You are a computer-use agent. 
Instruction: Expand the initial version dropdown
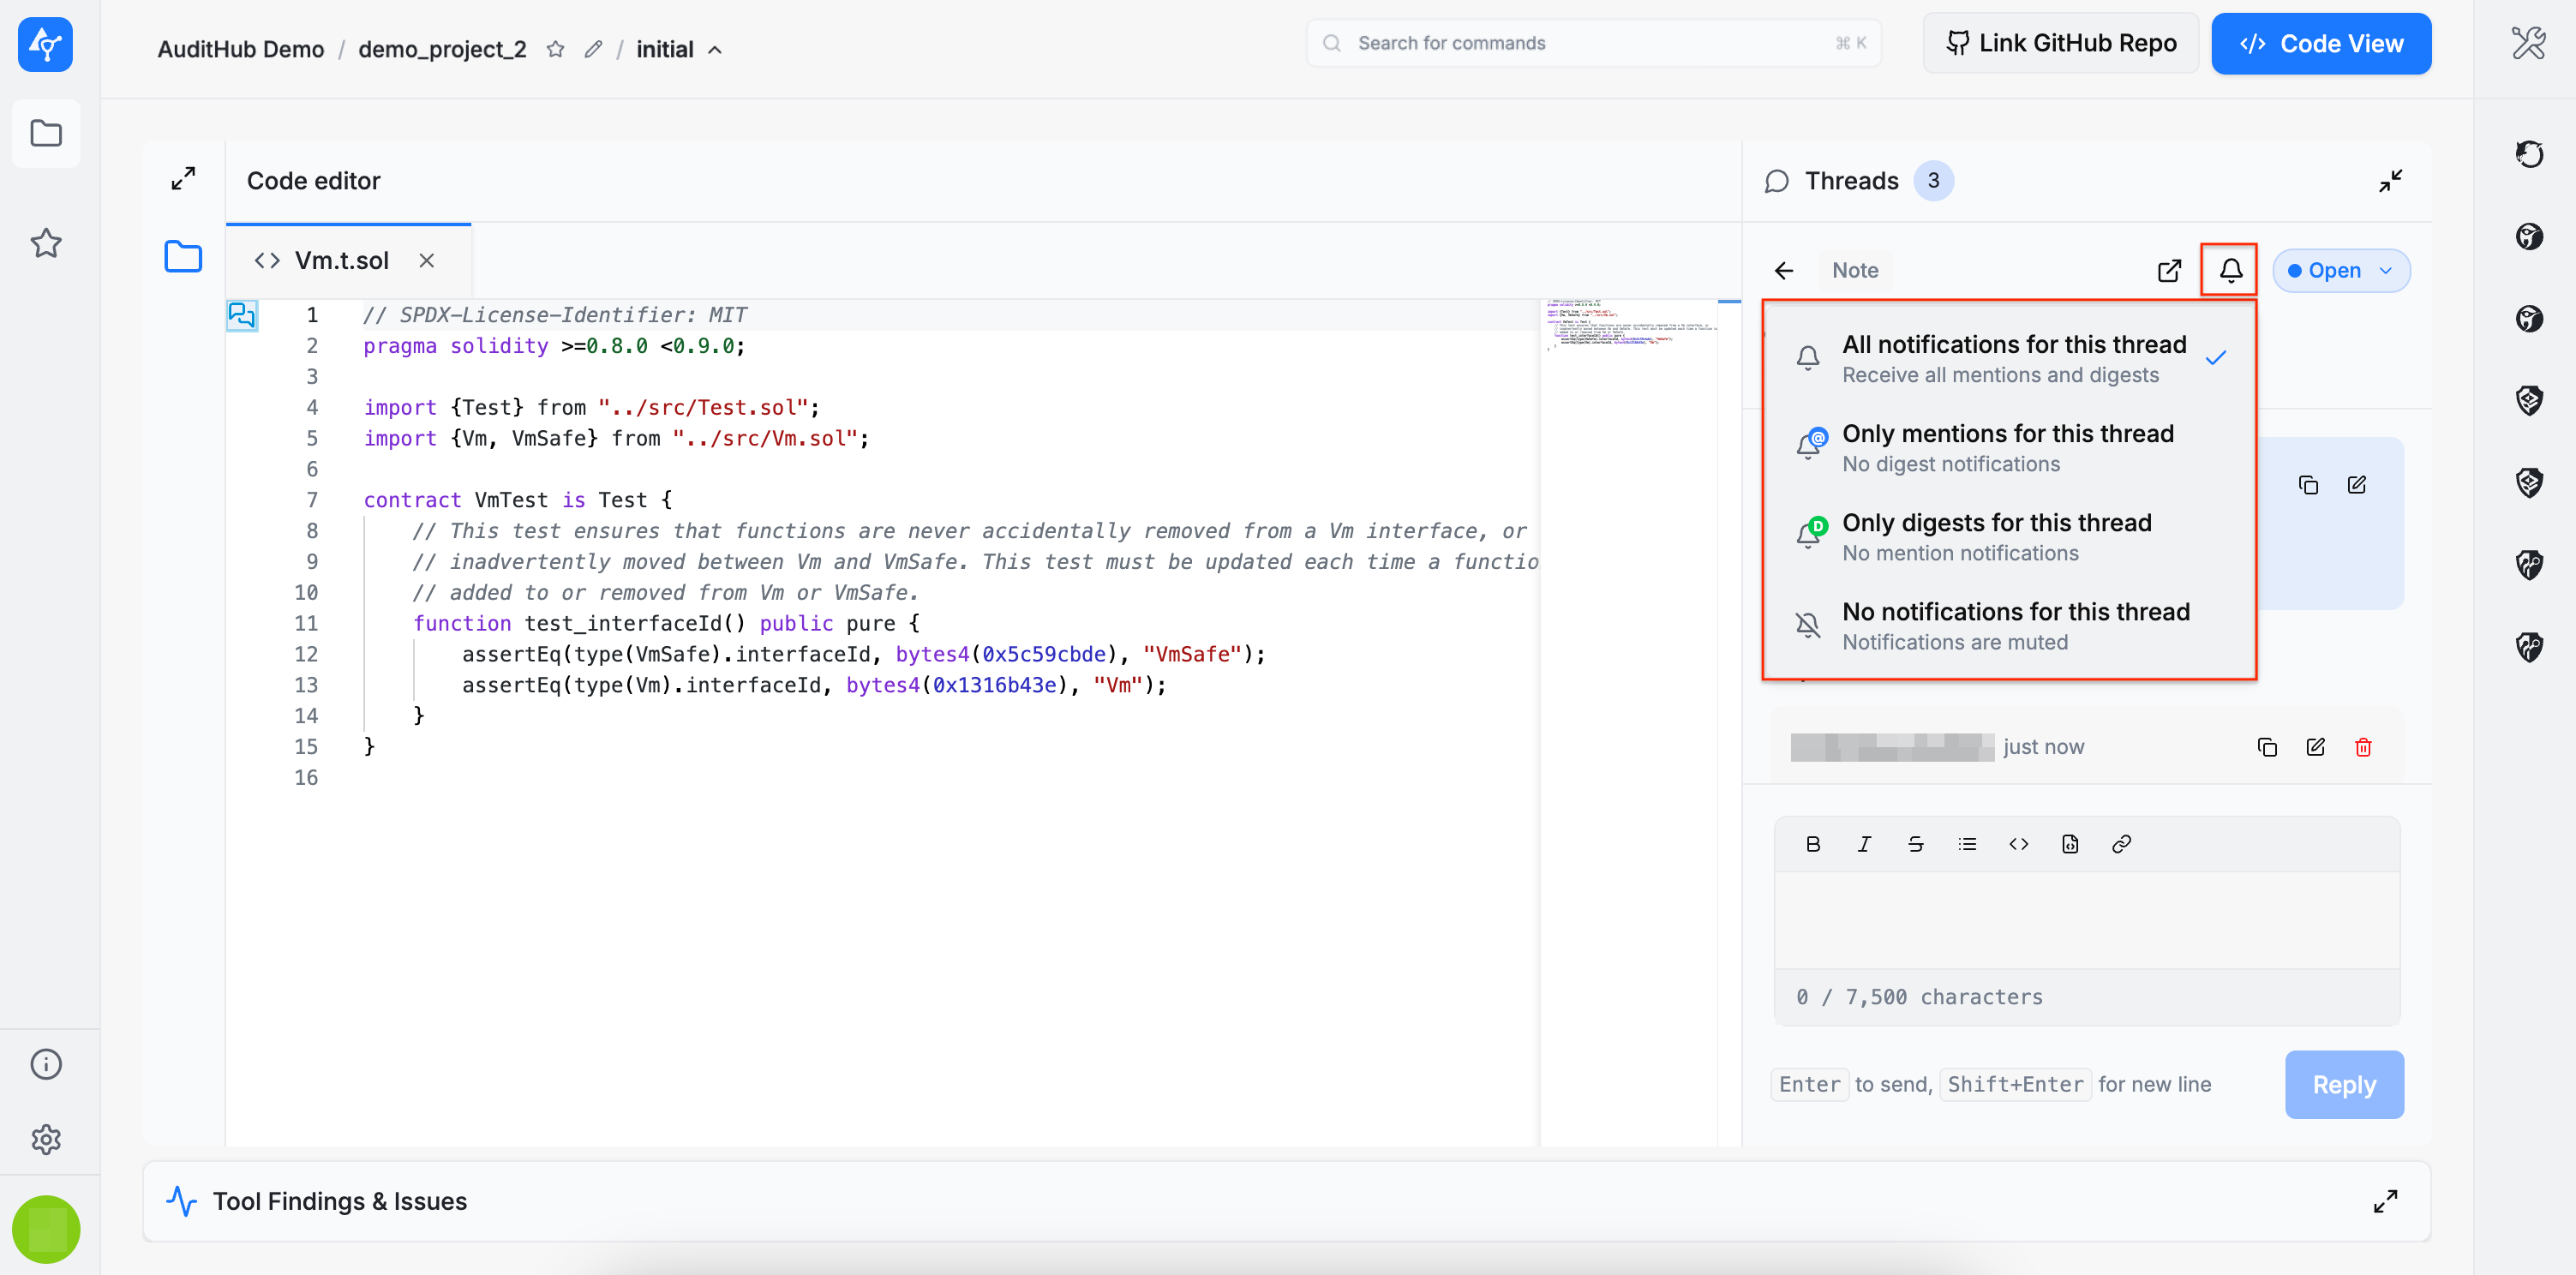[x=679, y=49]
